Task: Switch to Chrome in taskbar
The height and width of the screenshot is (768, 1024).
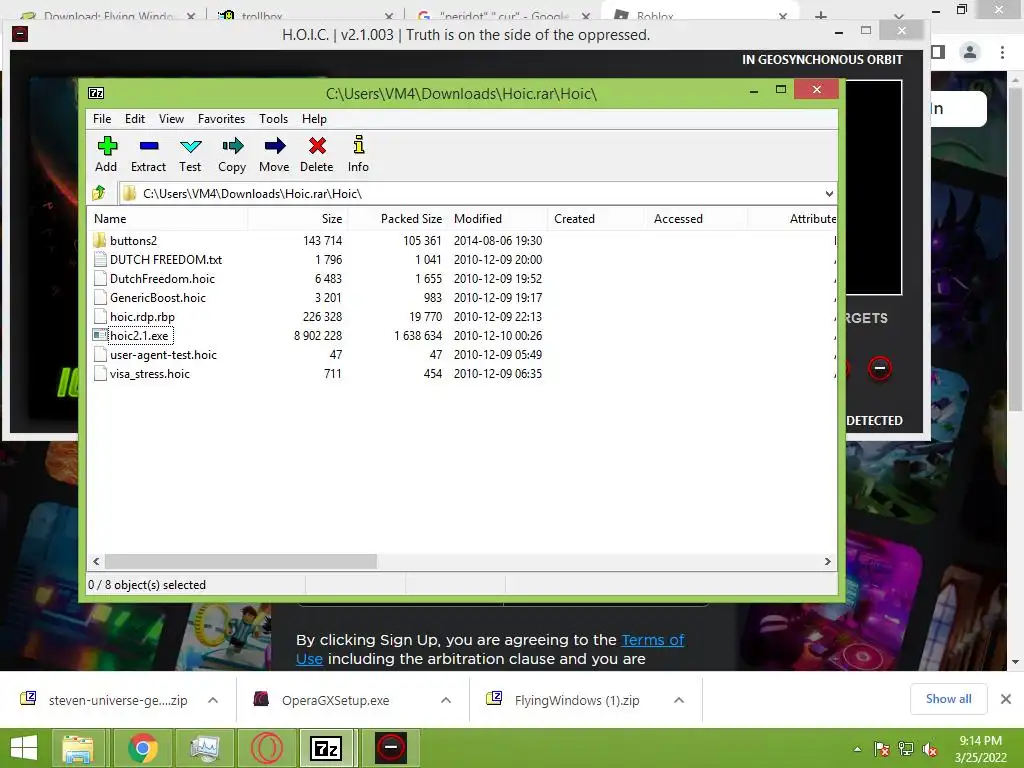Action: (142, 748)
